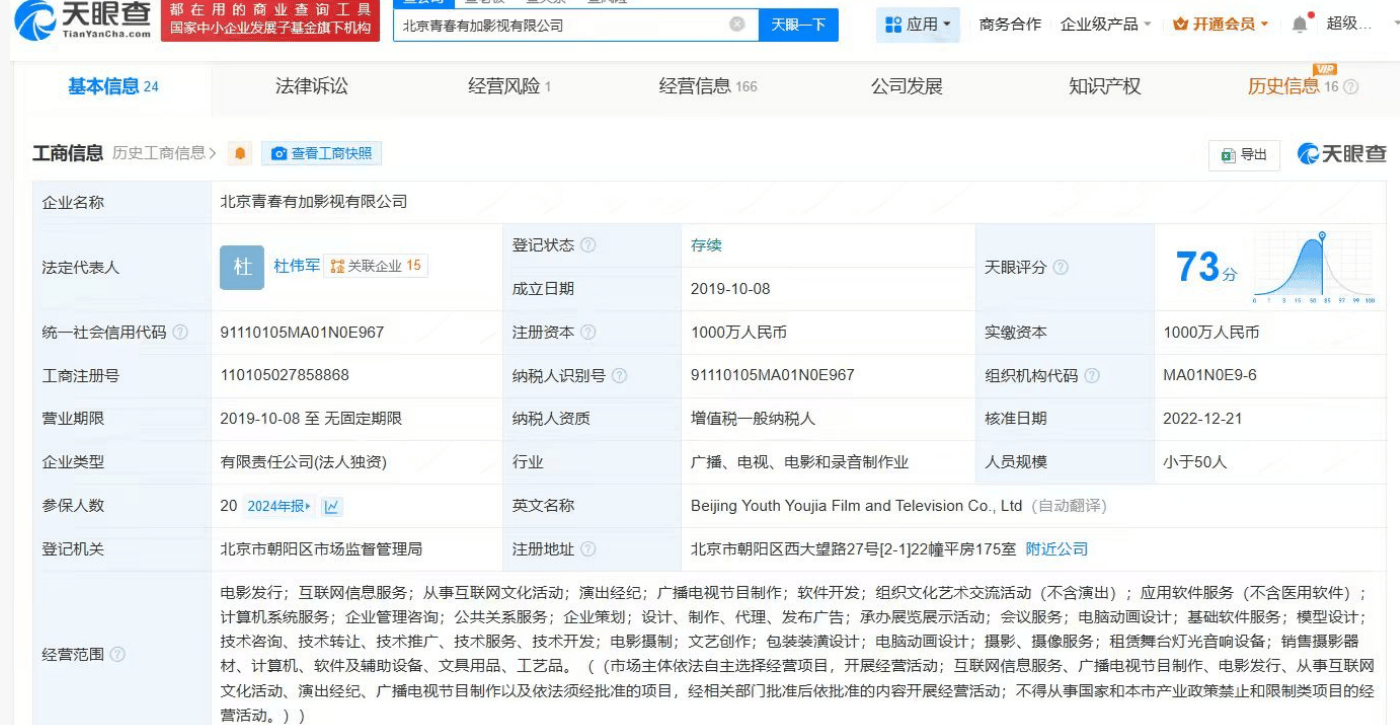Click the 查看工商快照 button
This screenshot has width=1400, height=725.
pyautogui.click(x=321, y=154)
